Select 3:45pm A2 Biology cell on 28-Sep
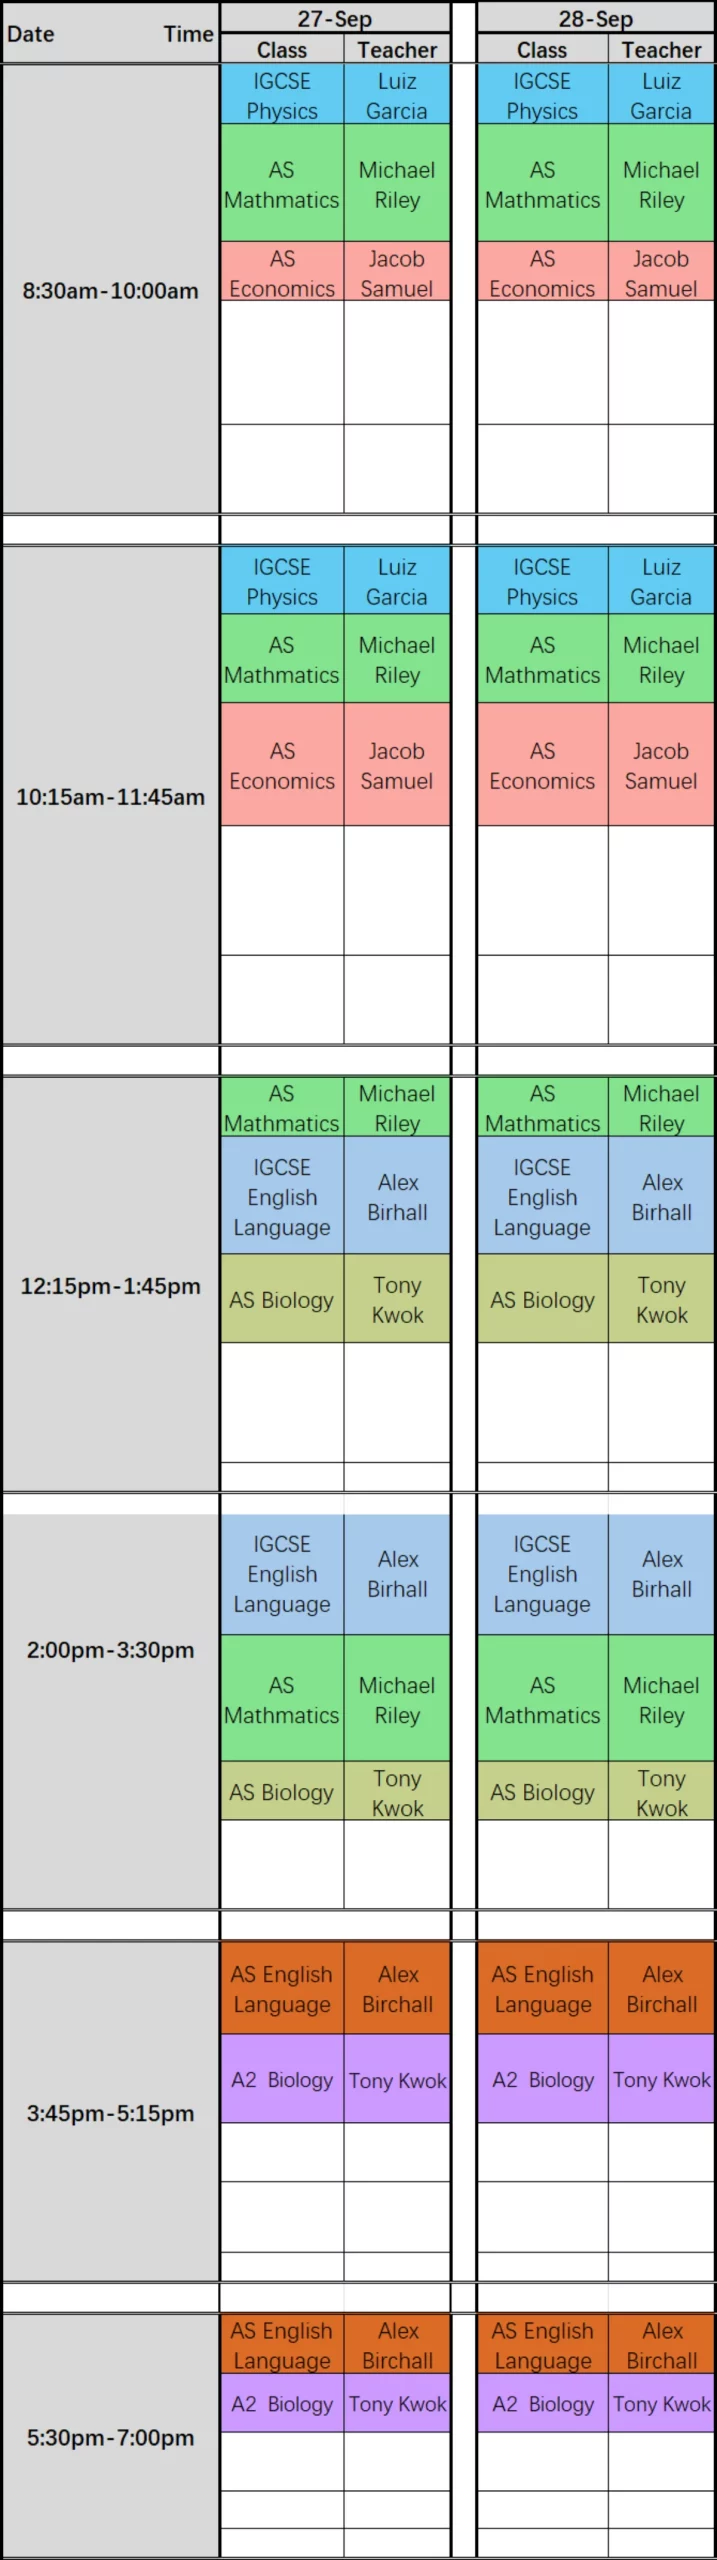717x2560 pixels. [x=542, y=2079]
